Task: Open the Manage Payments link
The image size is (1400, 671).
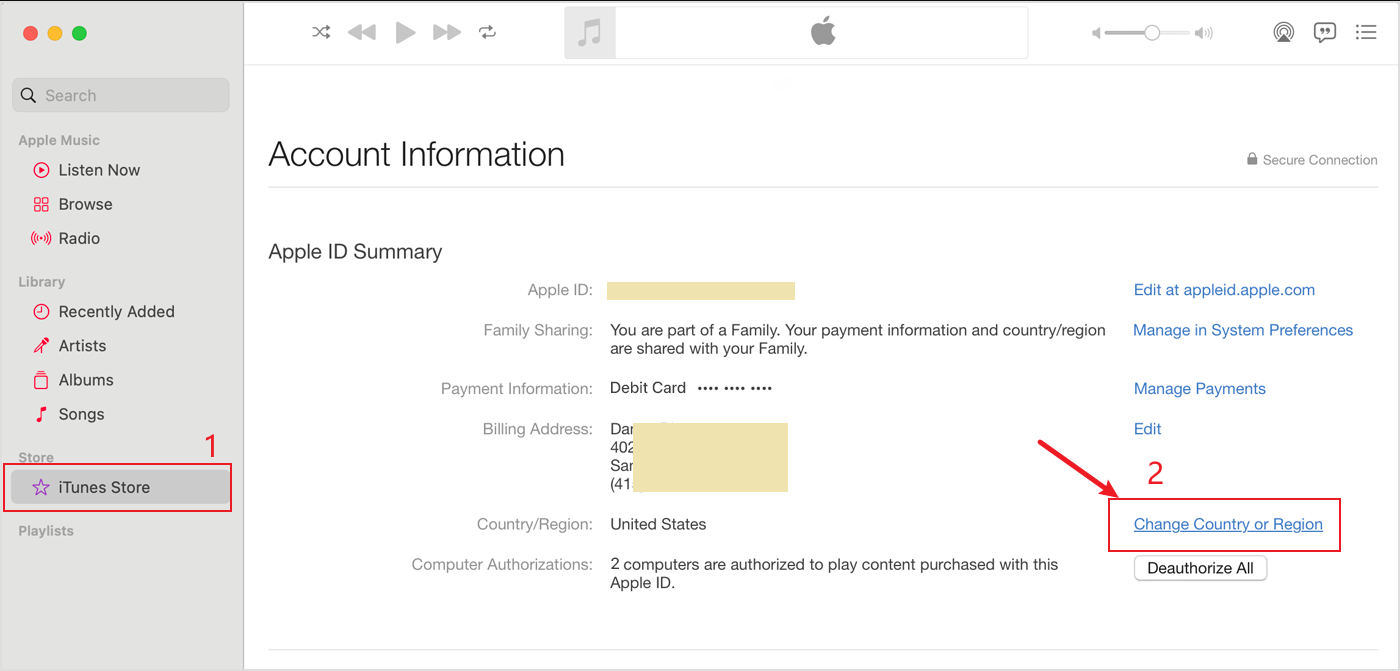Action: 1200,389
